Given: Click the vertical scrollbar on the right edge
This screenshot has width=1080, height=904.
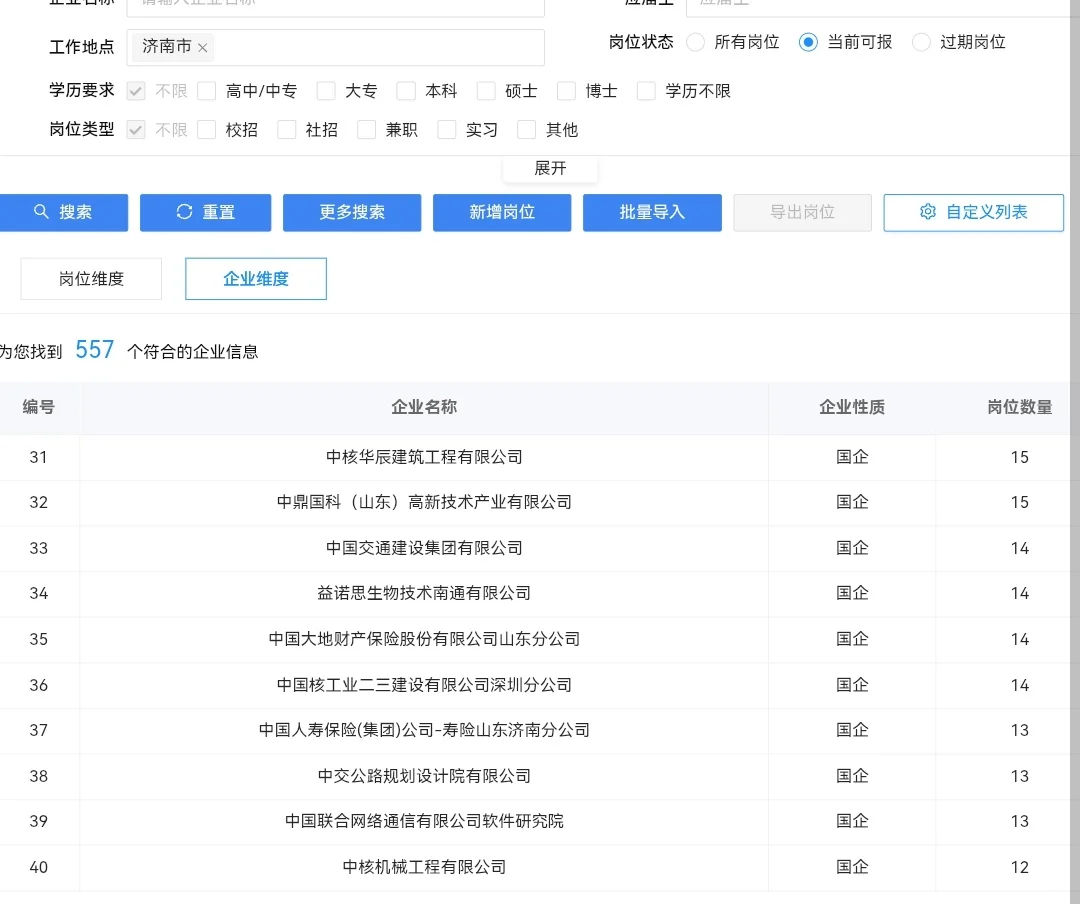Looking at the screenshot, I should click(1074, 452).
